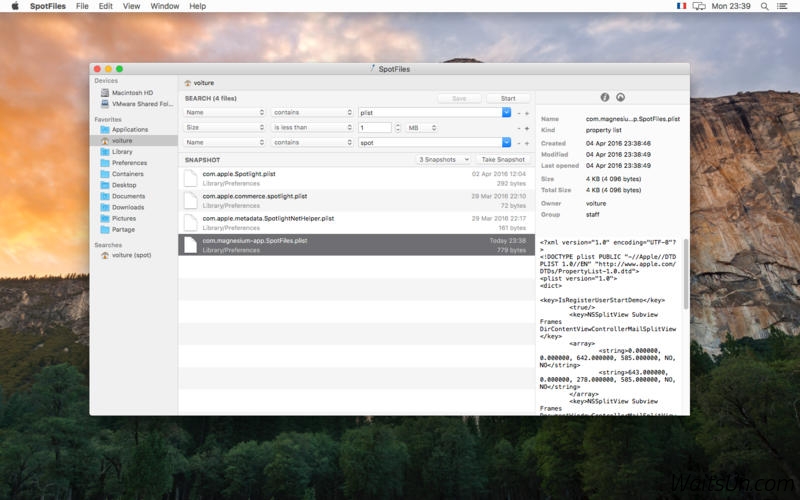Click Kind value property list
This screenshot has height=500, width=800.
tap(604, 130)
